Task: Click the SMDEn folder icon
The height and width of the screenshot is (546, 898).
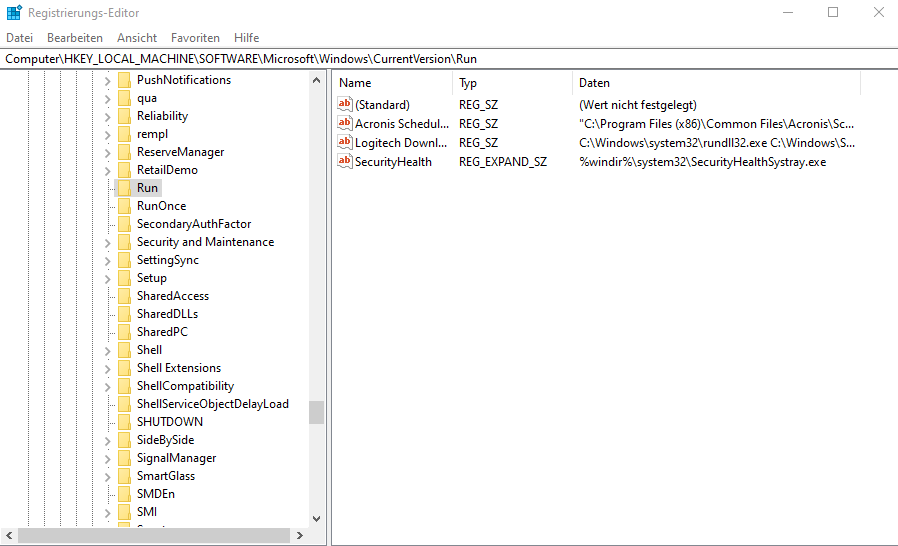Action: tap(124, 494)
